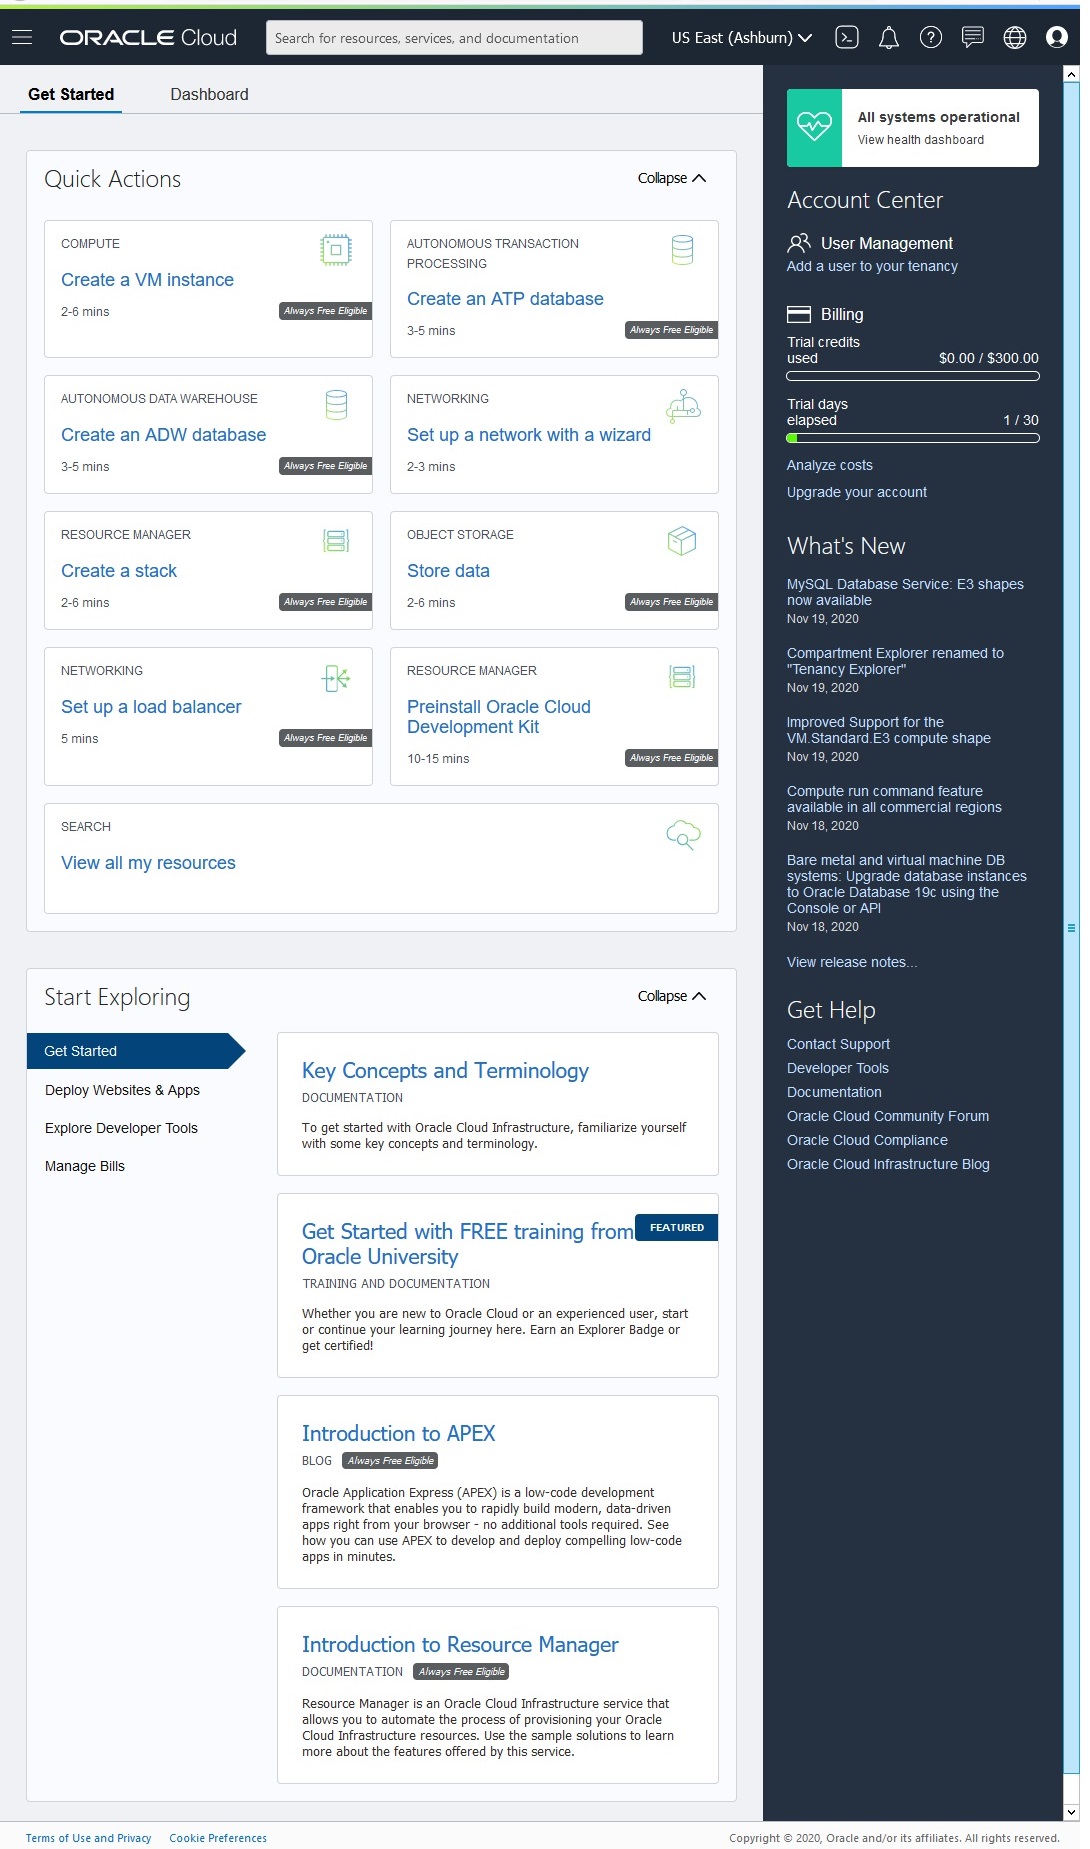Open Preinstall Oracle Cloud Development Kit

(x=499, y=717)
